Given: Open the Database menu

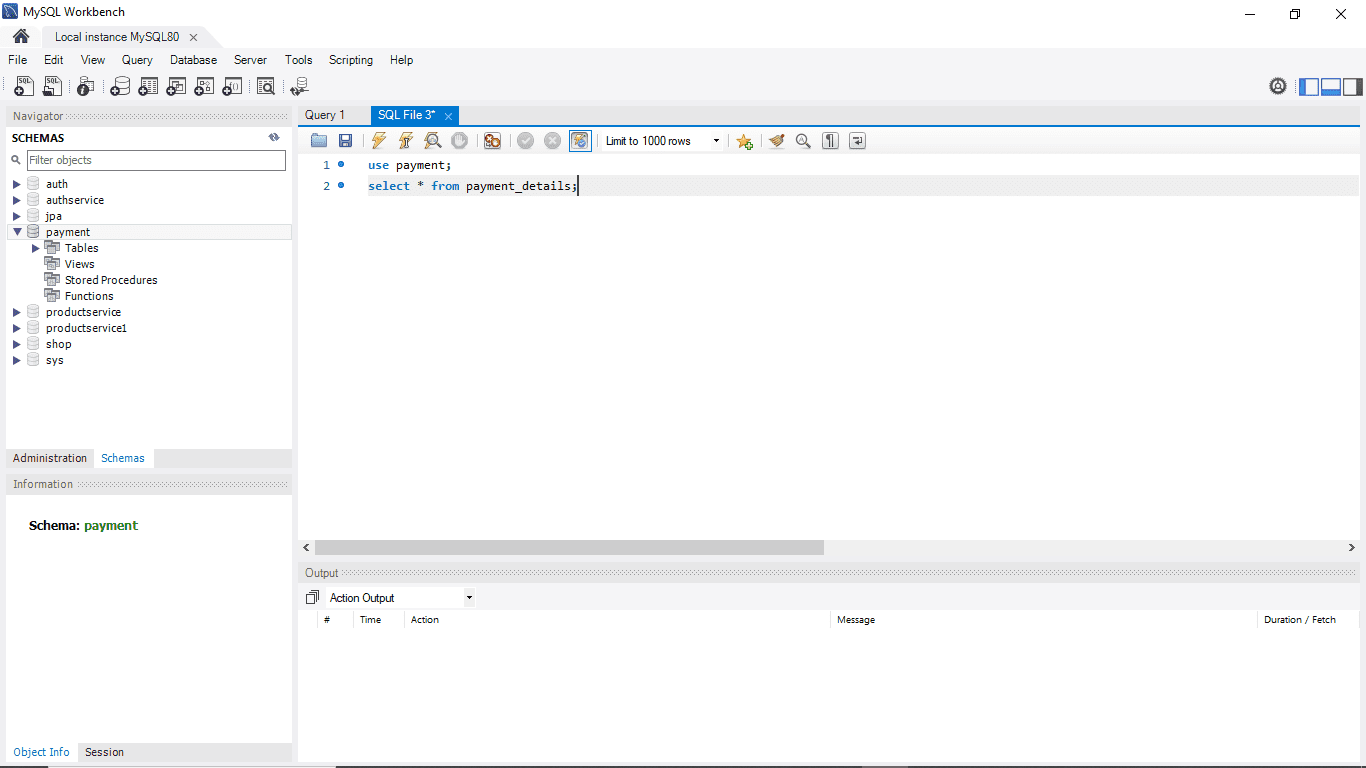Looking at the screenshot, I should (193, 60).
